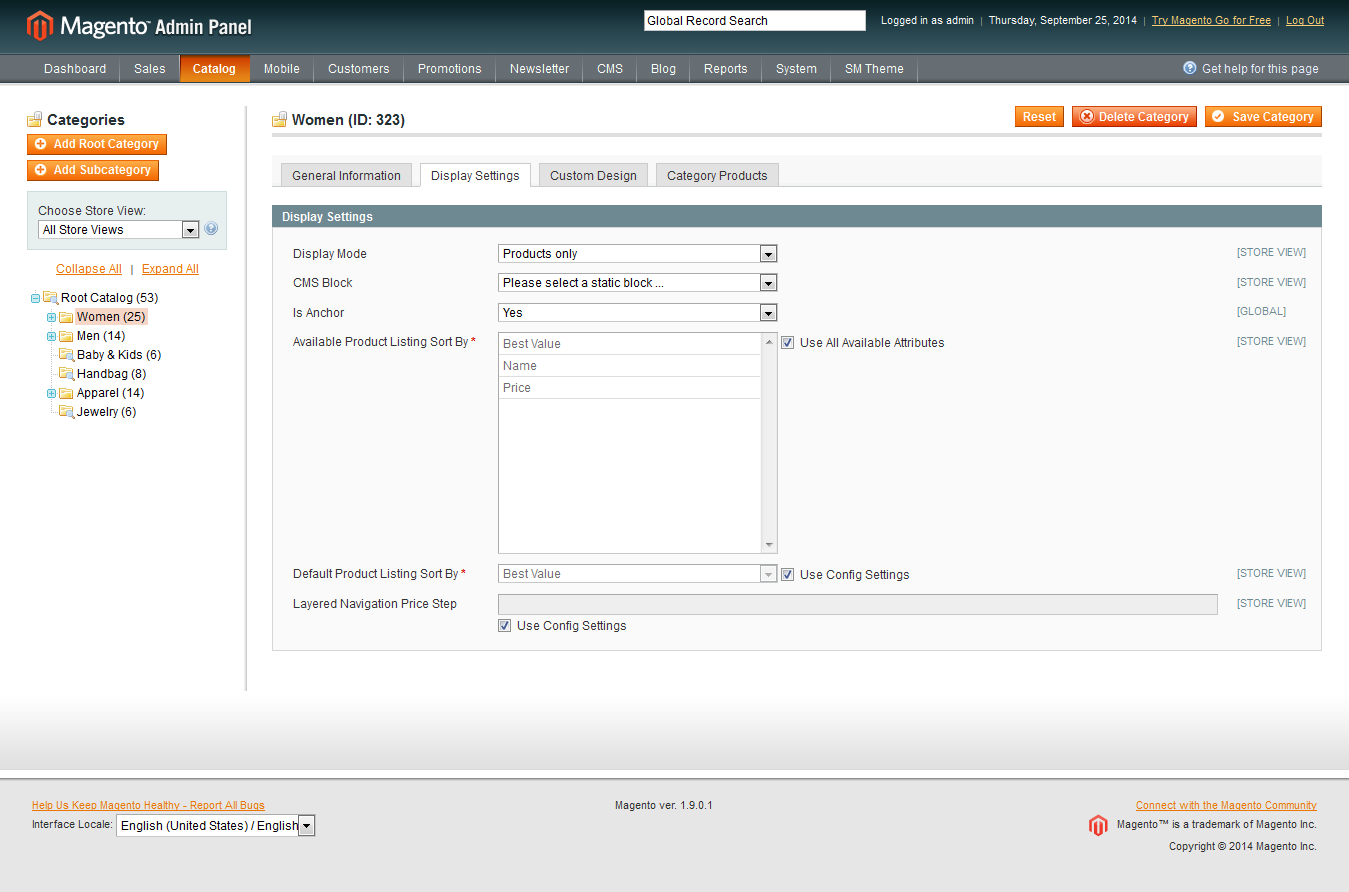Click Magento logo icon in the footer
Image resolution: width=1349 pixels, height=892 pixels.
[1098, 826]
